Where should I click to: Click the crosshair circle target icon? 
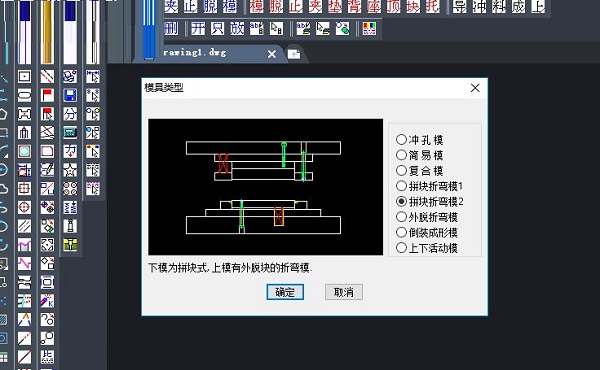24,207
